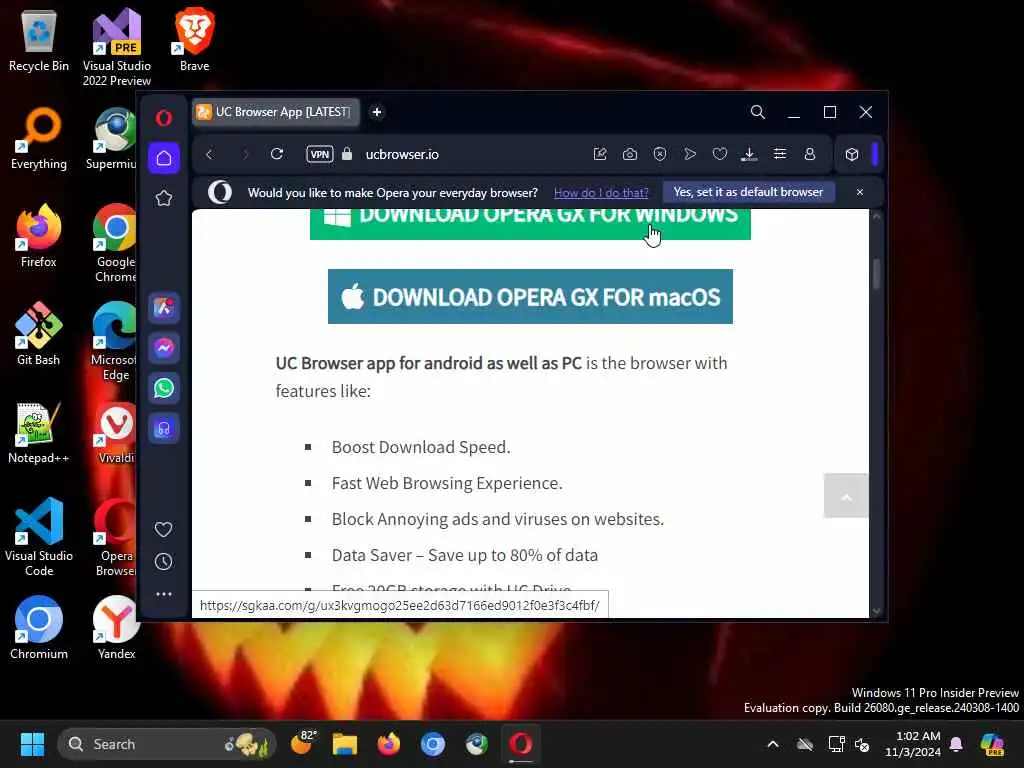
Task: Toggle the VPN badge in address bar
Action: coord(319,155)
